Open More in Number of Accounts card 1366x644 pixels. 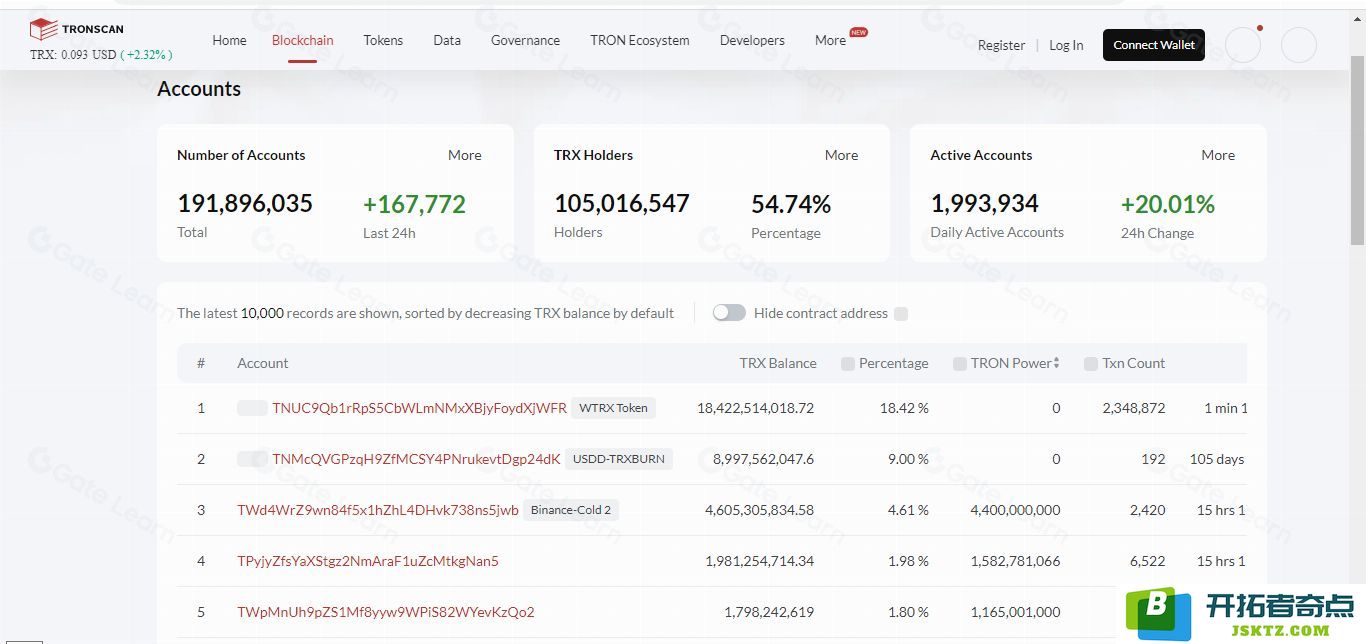pyautogui.click(x=465, y=155)
